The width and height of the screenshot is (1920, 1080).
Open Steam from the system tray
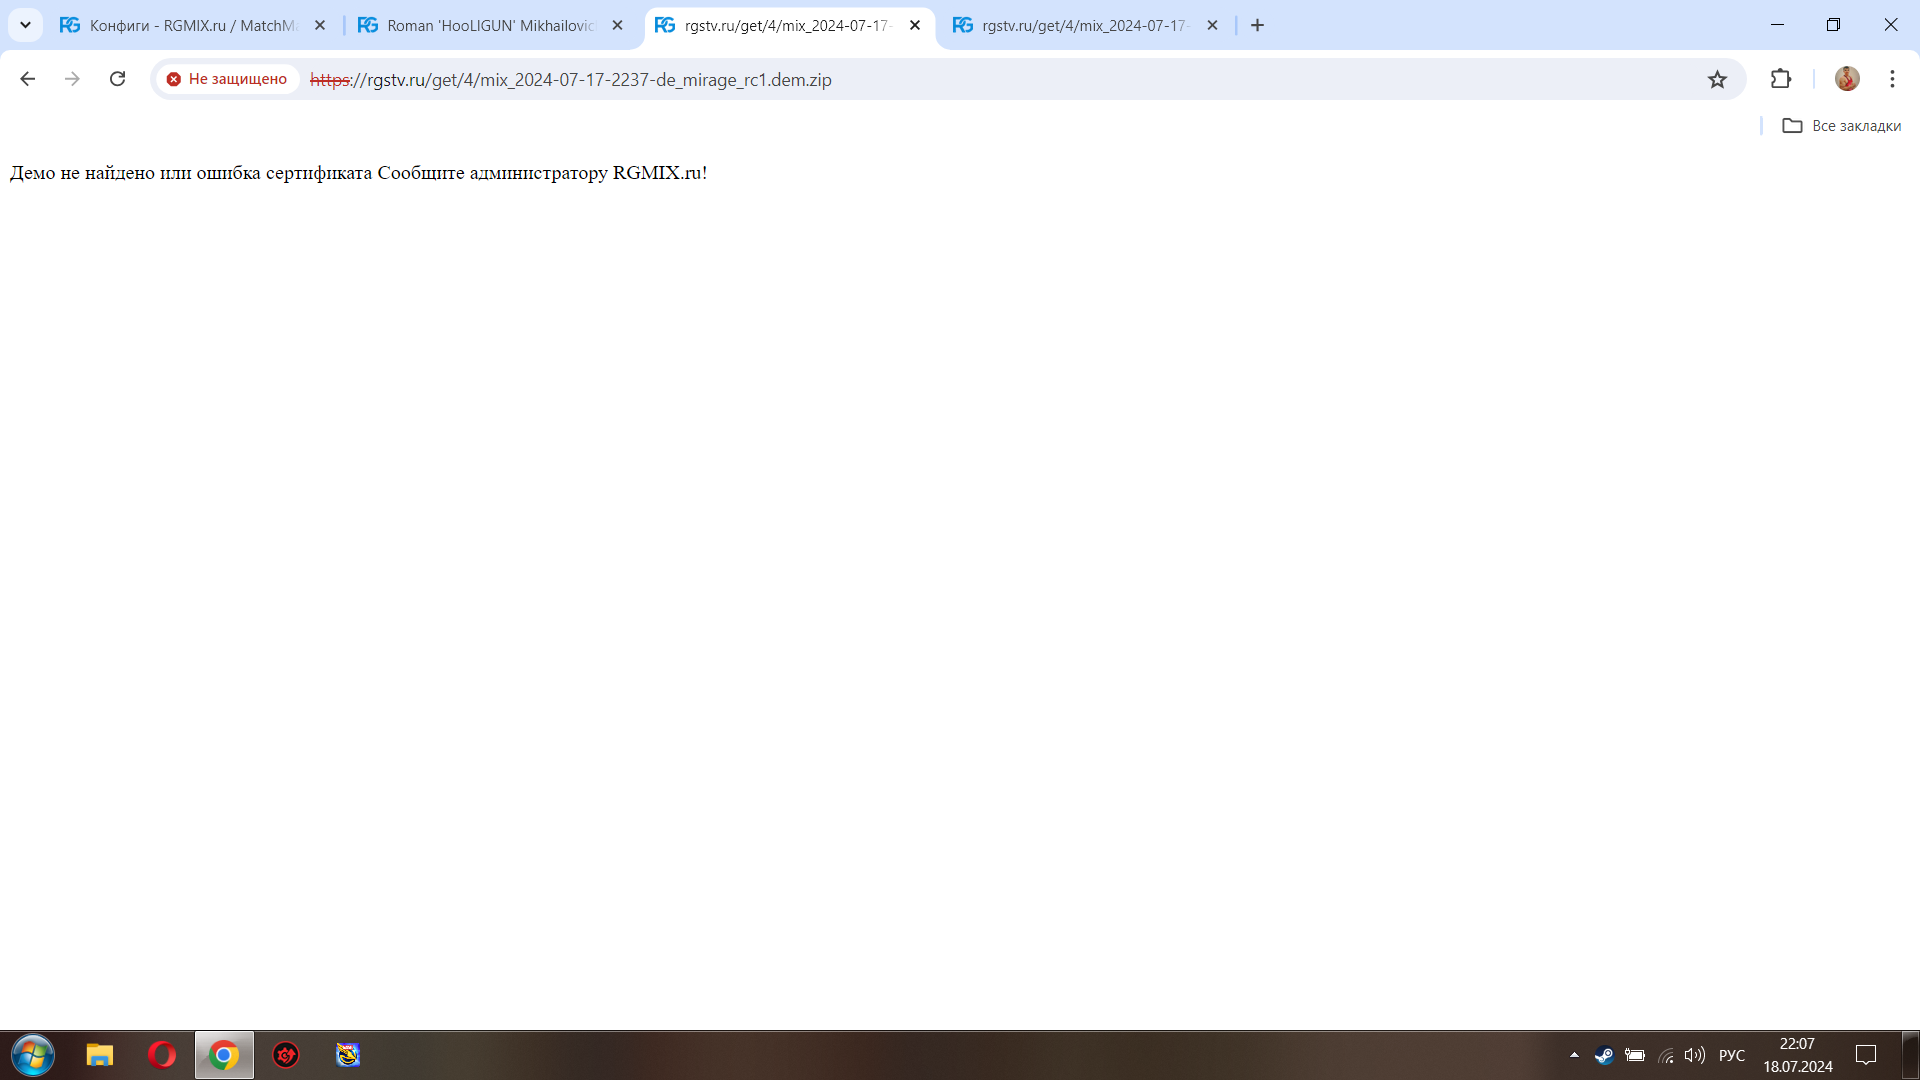[x=1604, y=1055]
